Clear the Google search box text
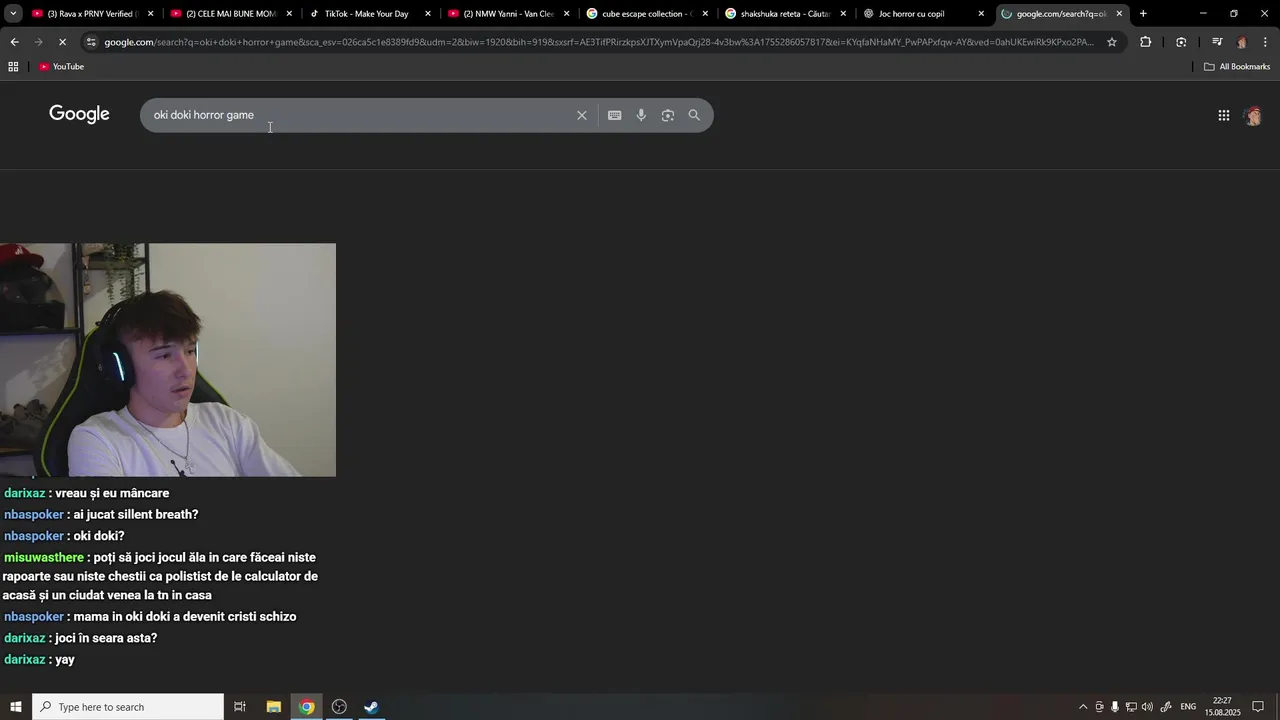 (581, 115)
